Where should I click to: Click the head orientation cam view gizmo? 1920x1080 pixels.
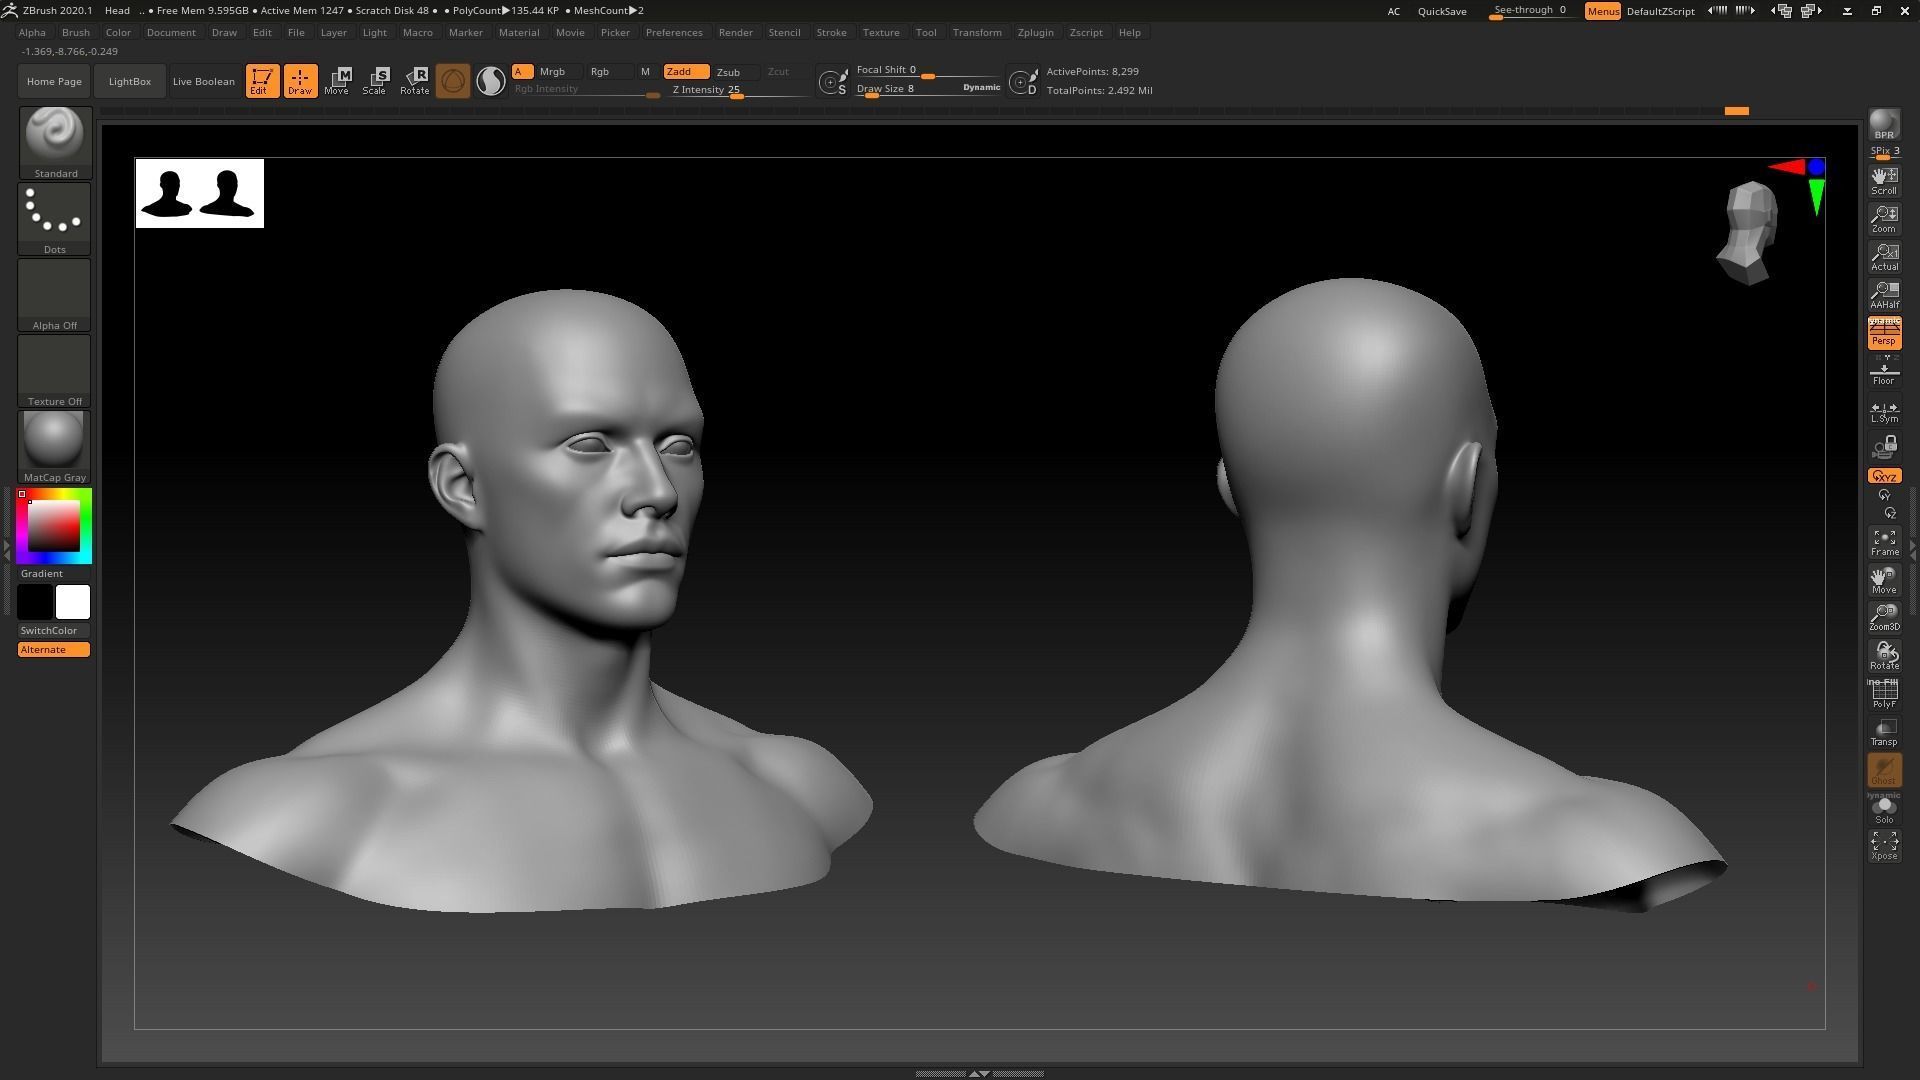click(1748, 232)
